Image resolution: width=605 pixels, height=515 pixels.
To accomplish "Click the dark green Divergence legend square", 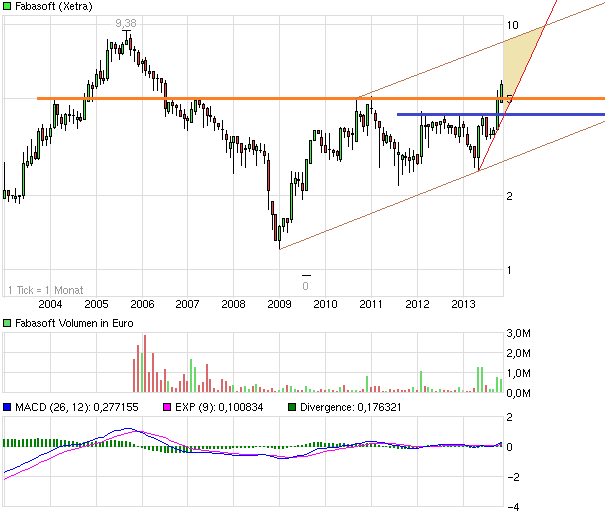I will [x=291, y=407].
